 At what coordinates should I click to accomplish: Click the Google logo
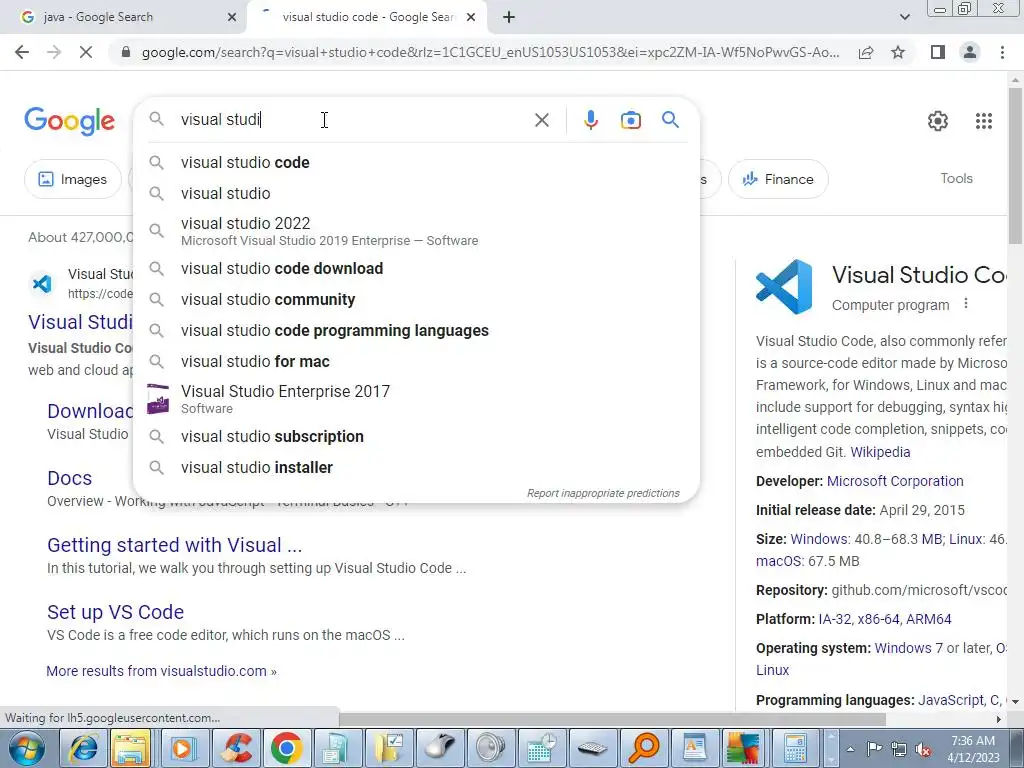pyautogui.click(x=70, y=121)
